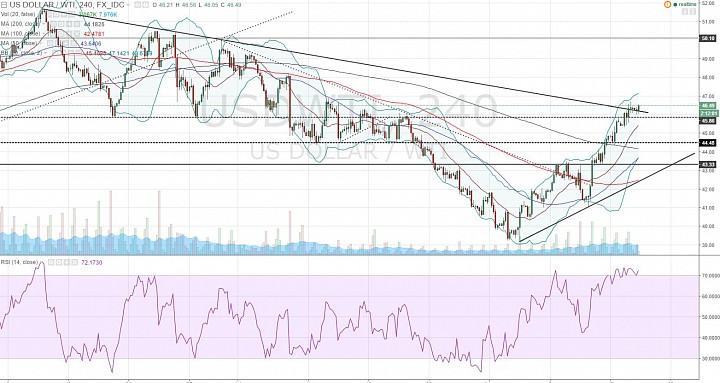Select the 44.48 dotted line price label
The image size is (720, 383).
[x=707, y=143]
